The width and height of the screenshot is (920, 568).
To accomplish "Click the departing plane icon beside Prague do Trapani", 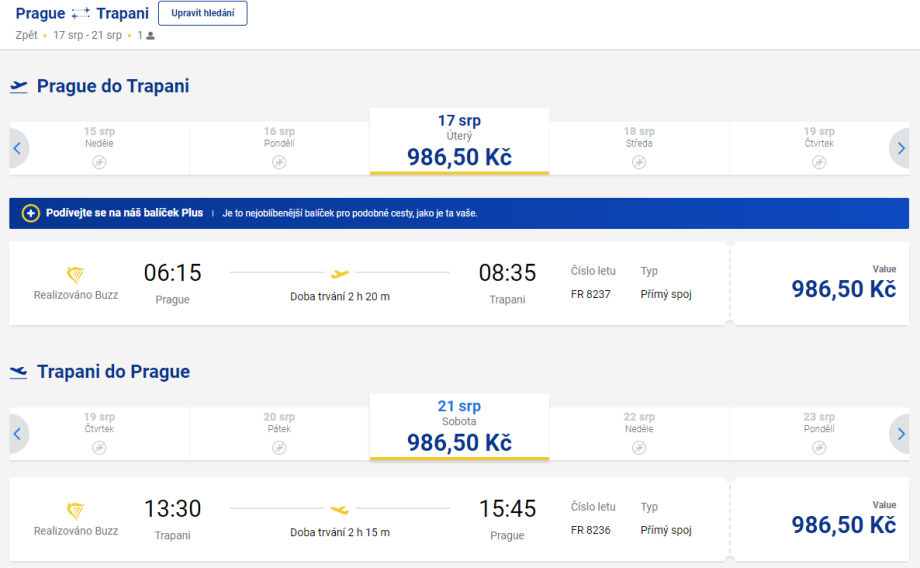I will [x=19, y=87].
